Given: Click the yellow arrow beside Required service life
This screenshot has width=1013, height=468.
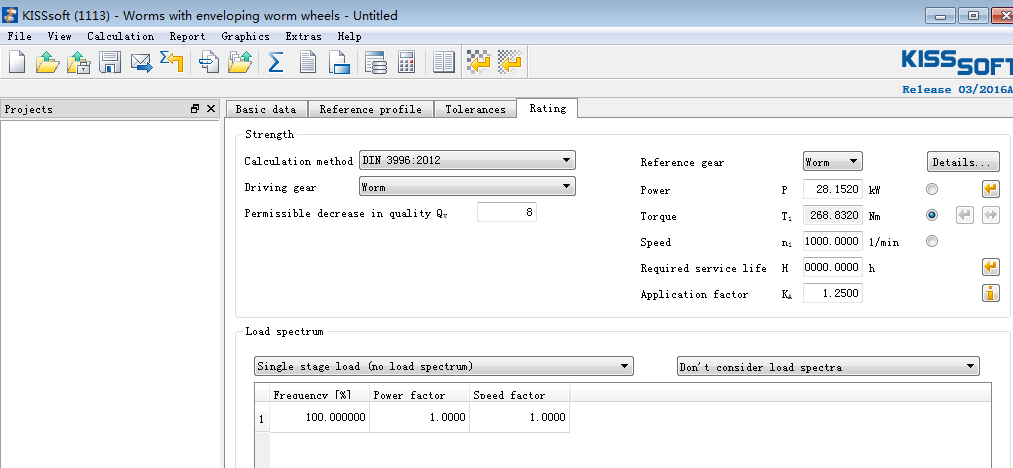Looking at the screenshot, I should click(x=990, y=267).
